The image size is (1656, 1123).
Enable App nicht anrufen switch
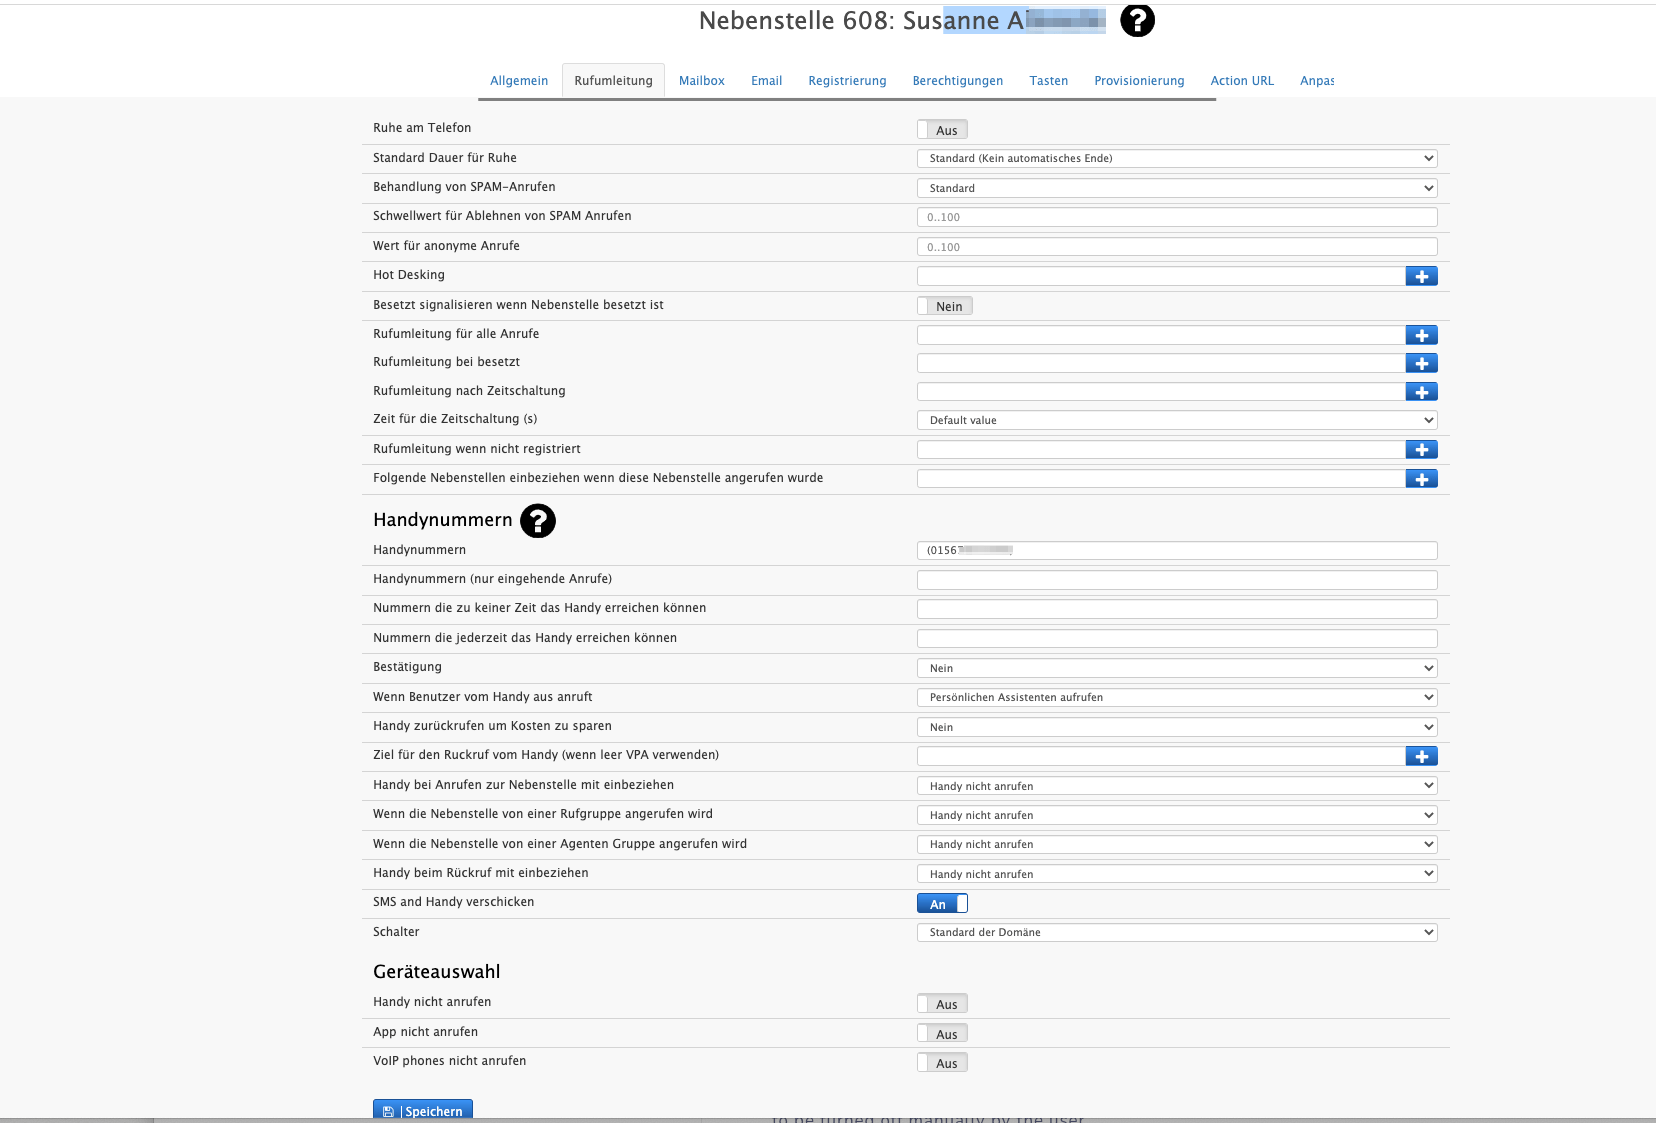pos(942,1034)
